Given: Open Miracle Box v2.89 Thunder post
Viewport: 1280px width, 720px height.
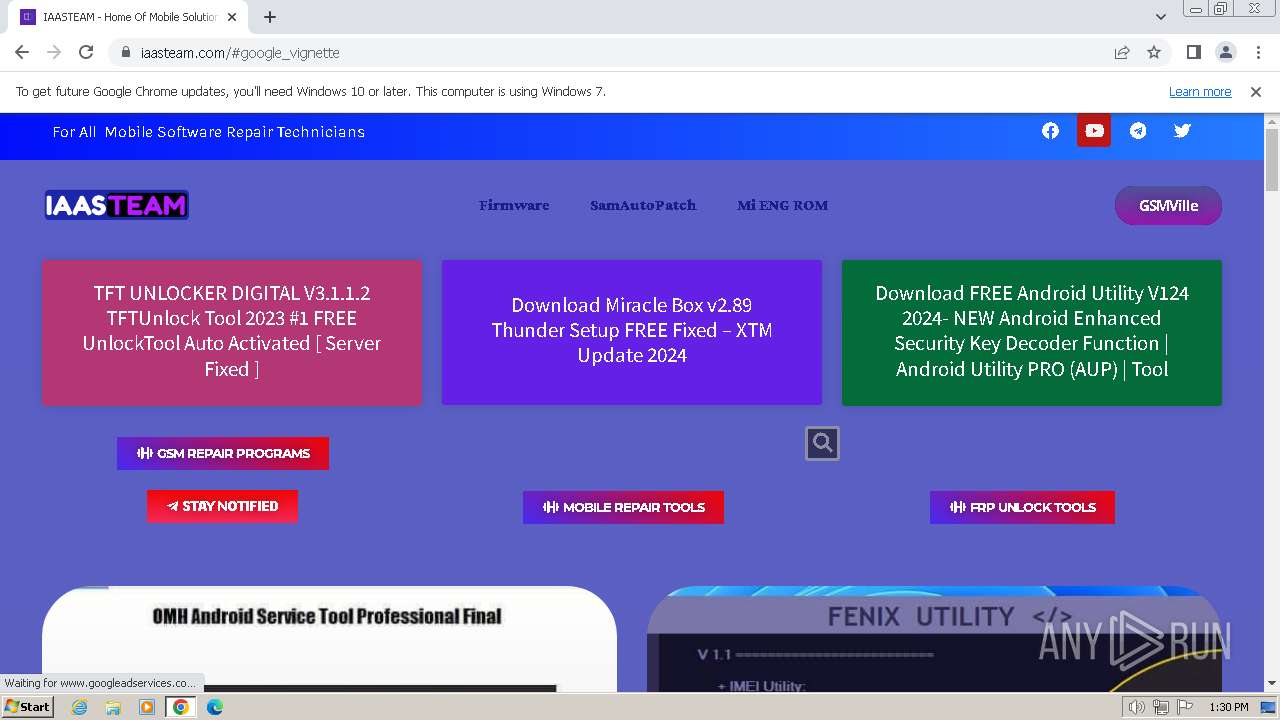Looking at the screenshot, I should tap(632, 332).
